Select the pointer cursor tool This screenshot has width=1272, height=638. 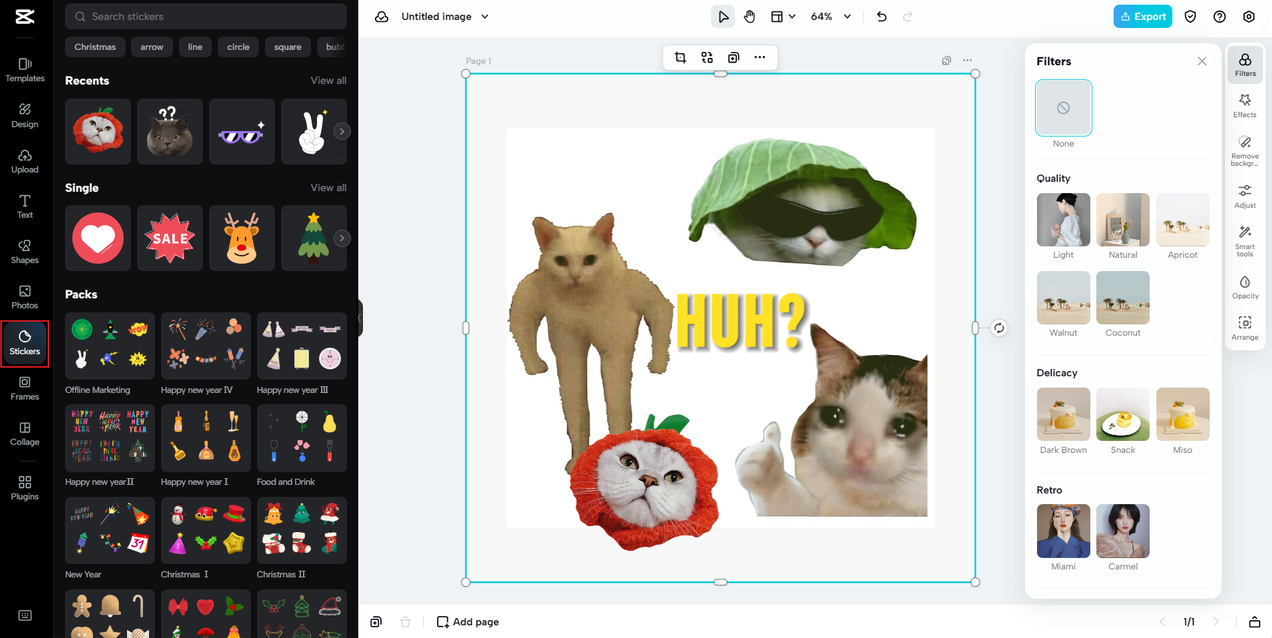coord(723,17)
